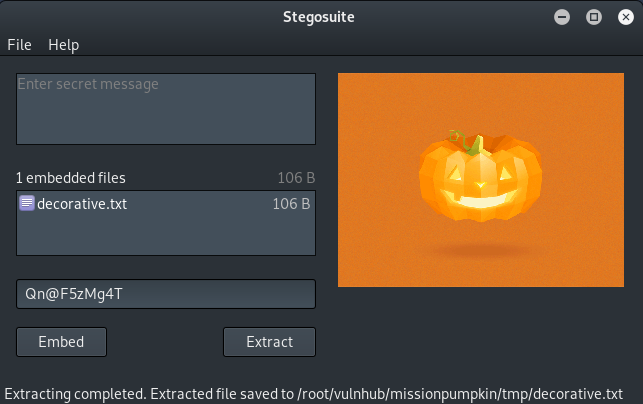Click the password field containing Qn@F5zMg4T
643x404 pixels.
166,294
